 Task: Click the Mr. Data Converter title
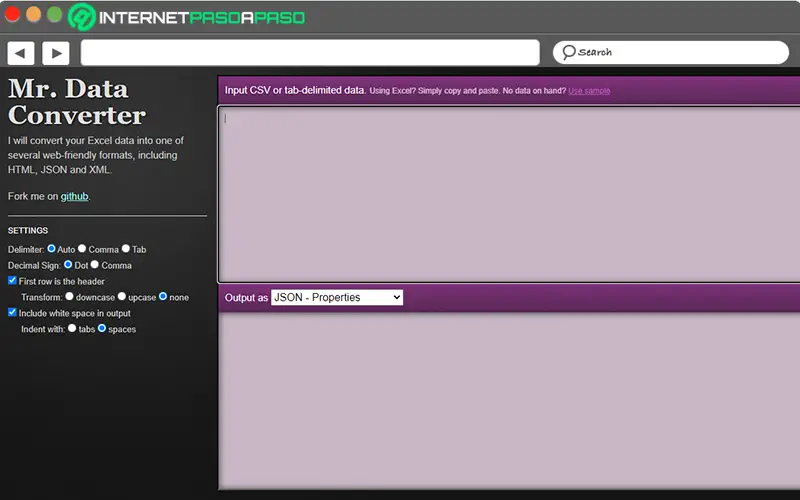click(77, 102)
